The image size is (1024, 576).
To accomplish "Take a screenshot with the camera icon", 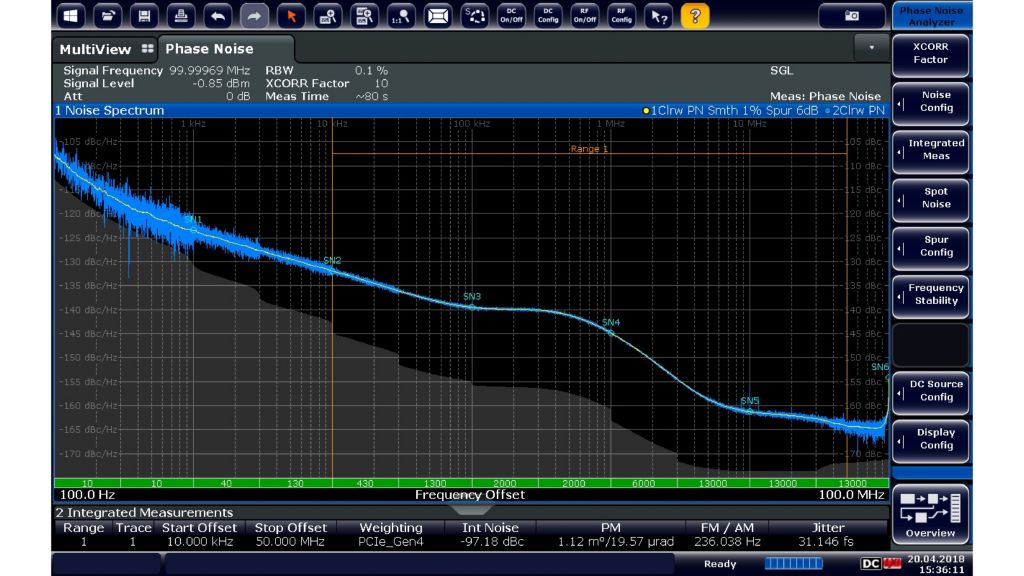I will pos(851,16).
